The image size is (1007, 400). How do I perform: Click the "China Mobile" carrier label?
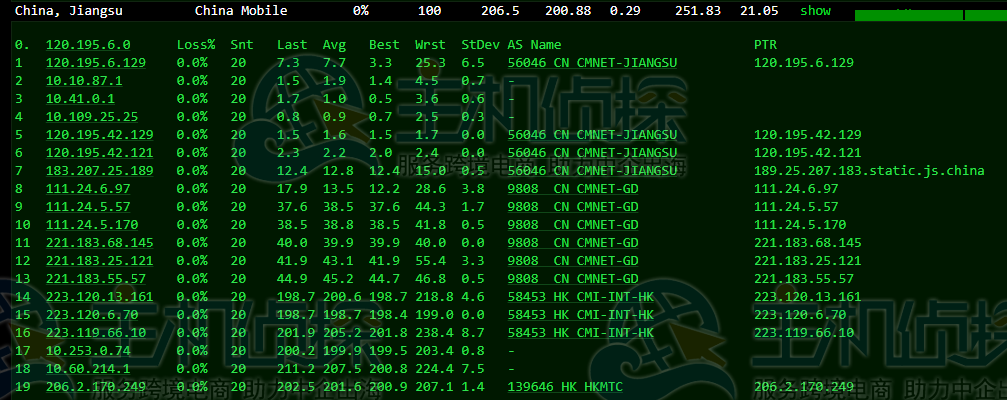point(240,11)
